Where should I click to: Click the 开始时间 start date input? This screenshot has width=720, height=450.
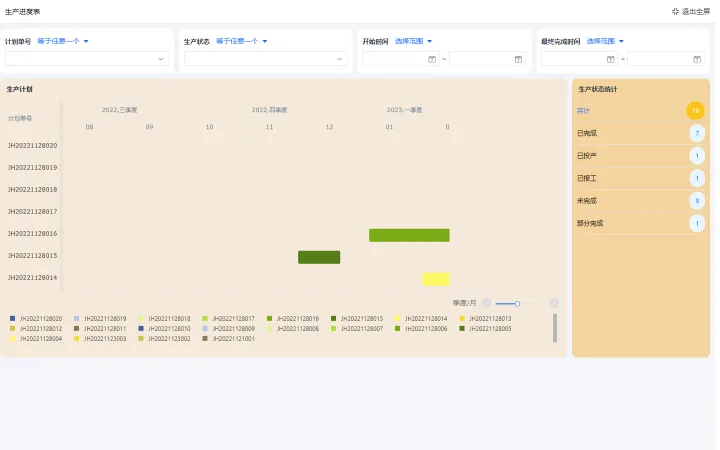(400, 59)
